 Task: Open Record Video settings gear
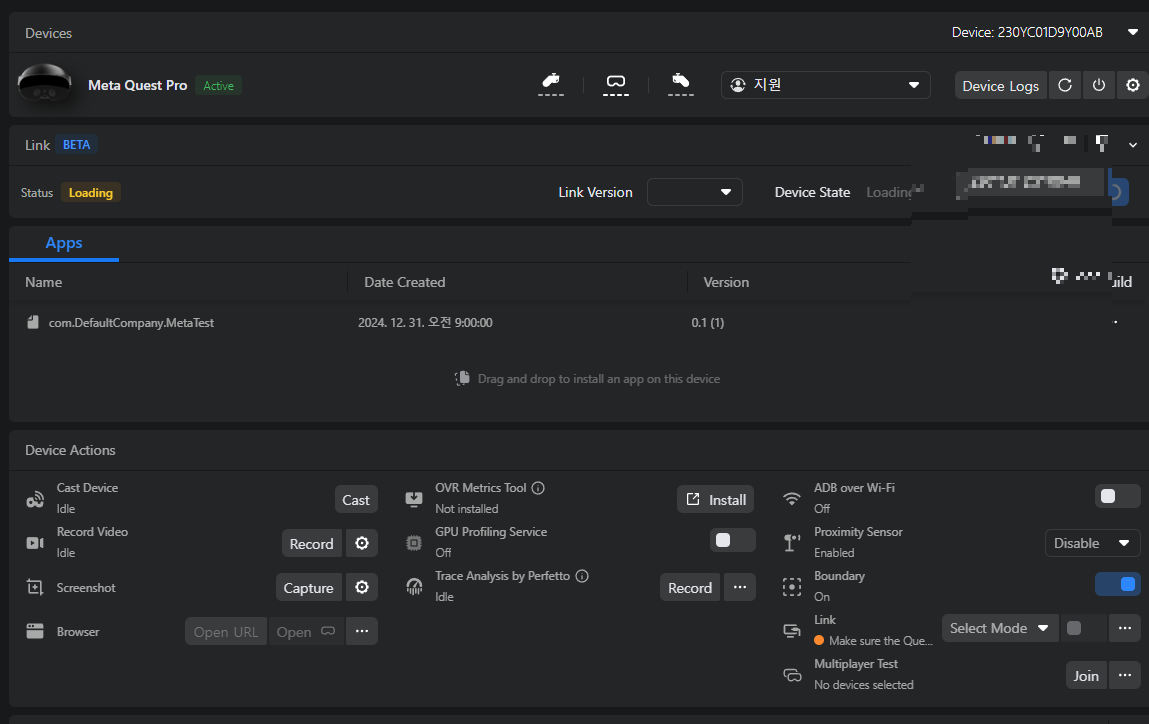point(362,543)
